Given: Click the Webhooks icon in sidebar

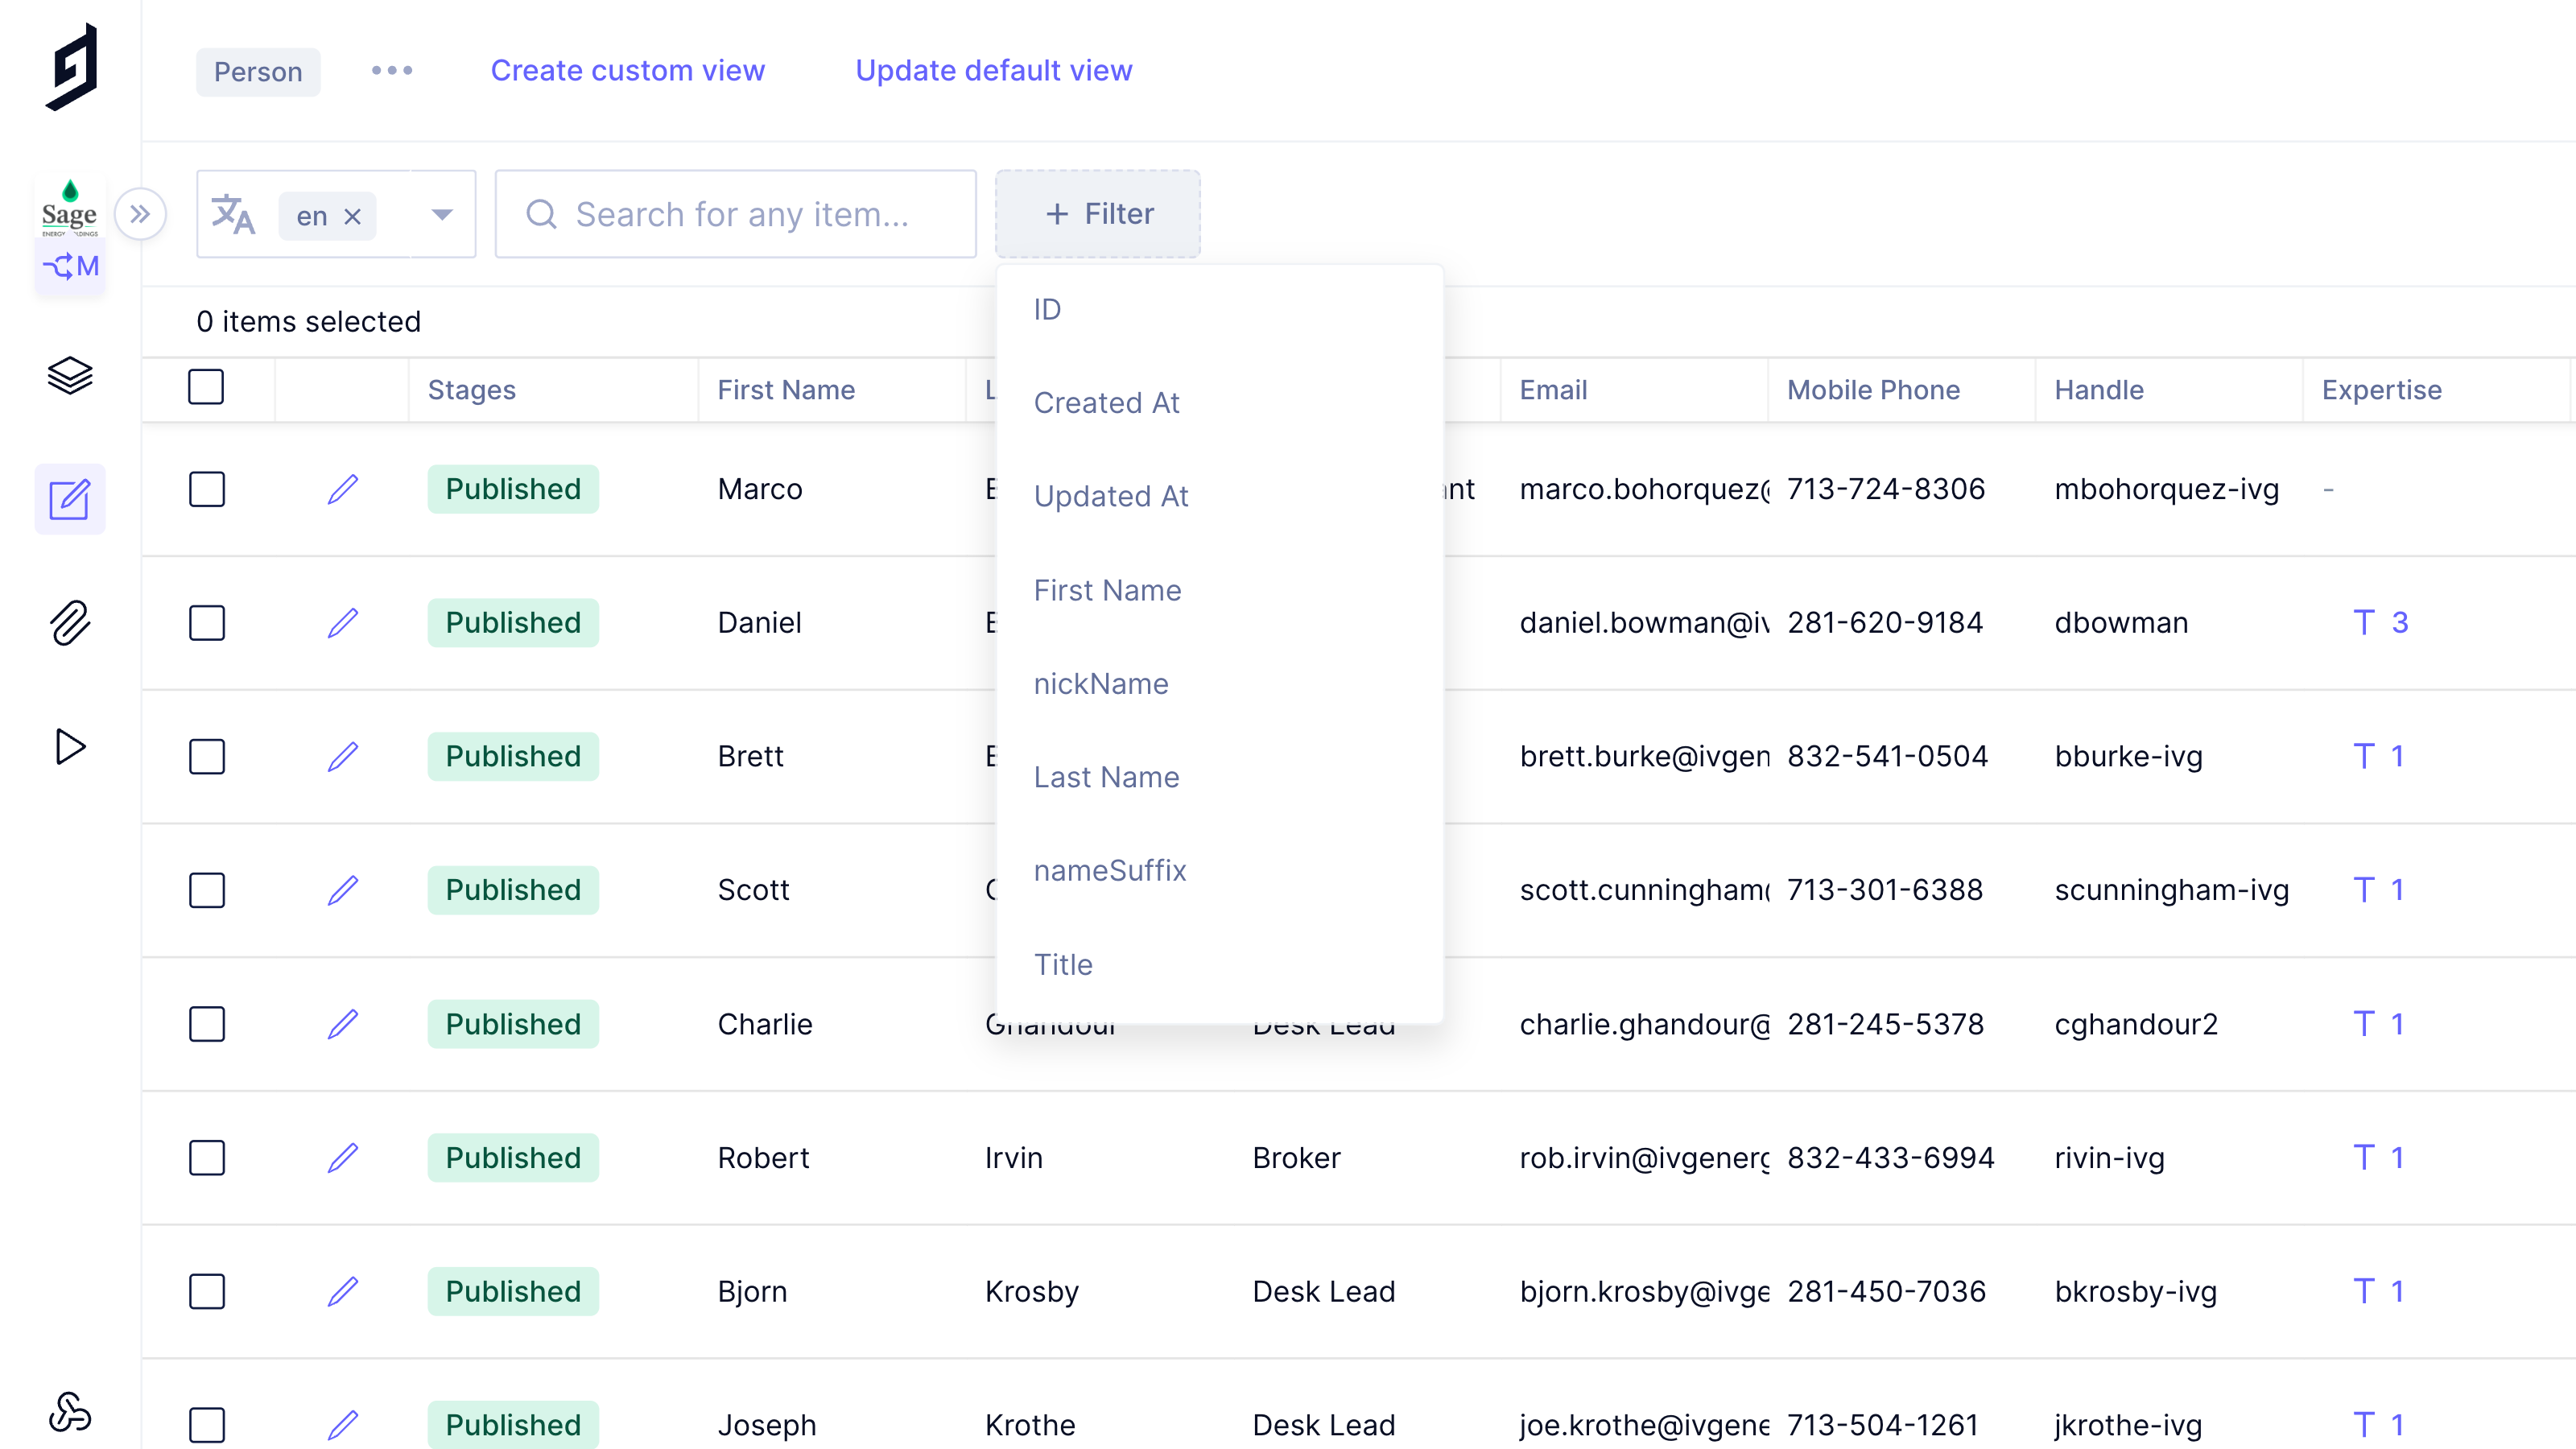Looking at the screenshot, I should coord(70,1411).
